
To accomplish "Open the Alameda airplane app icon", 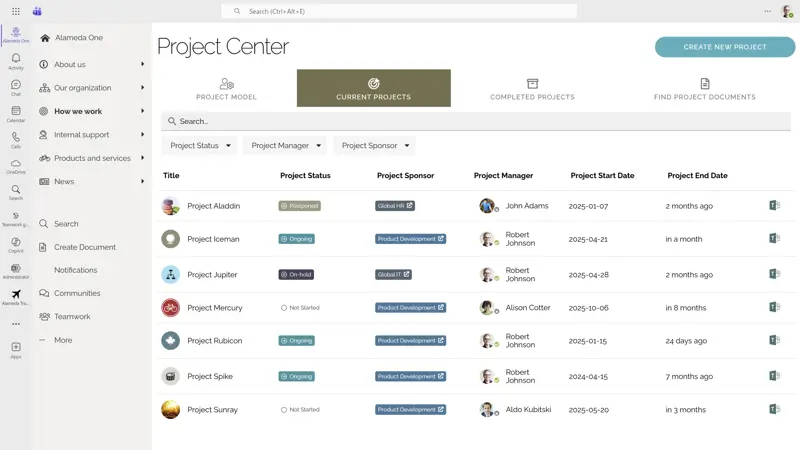I will point(16,297).
